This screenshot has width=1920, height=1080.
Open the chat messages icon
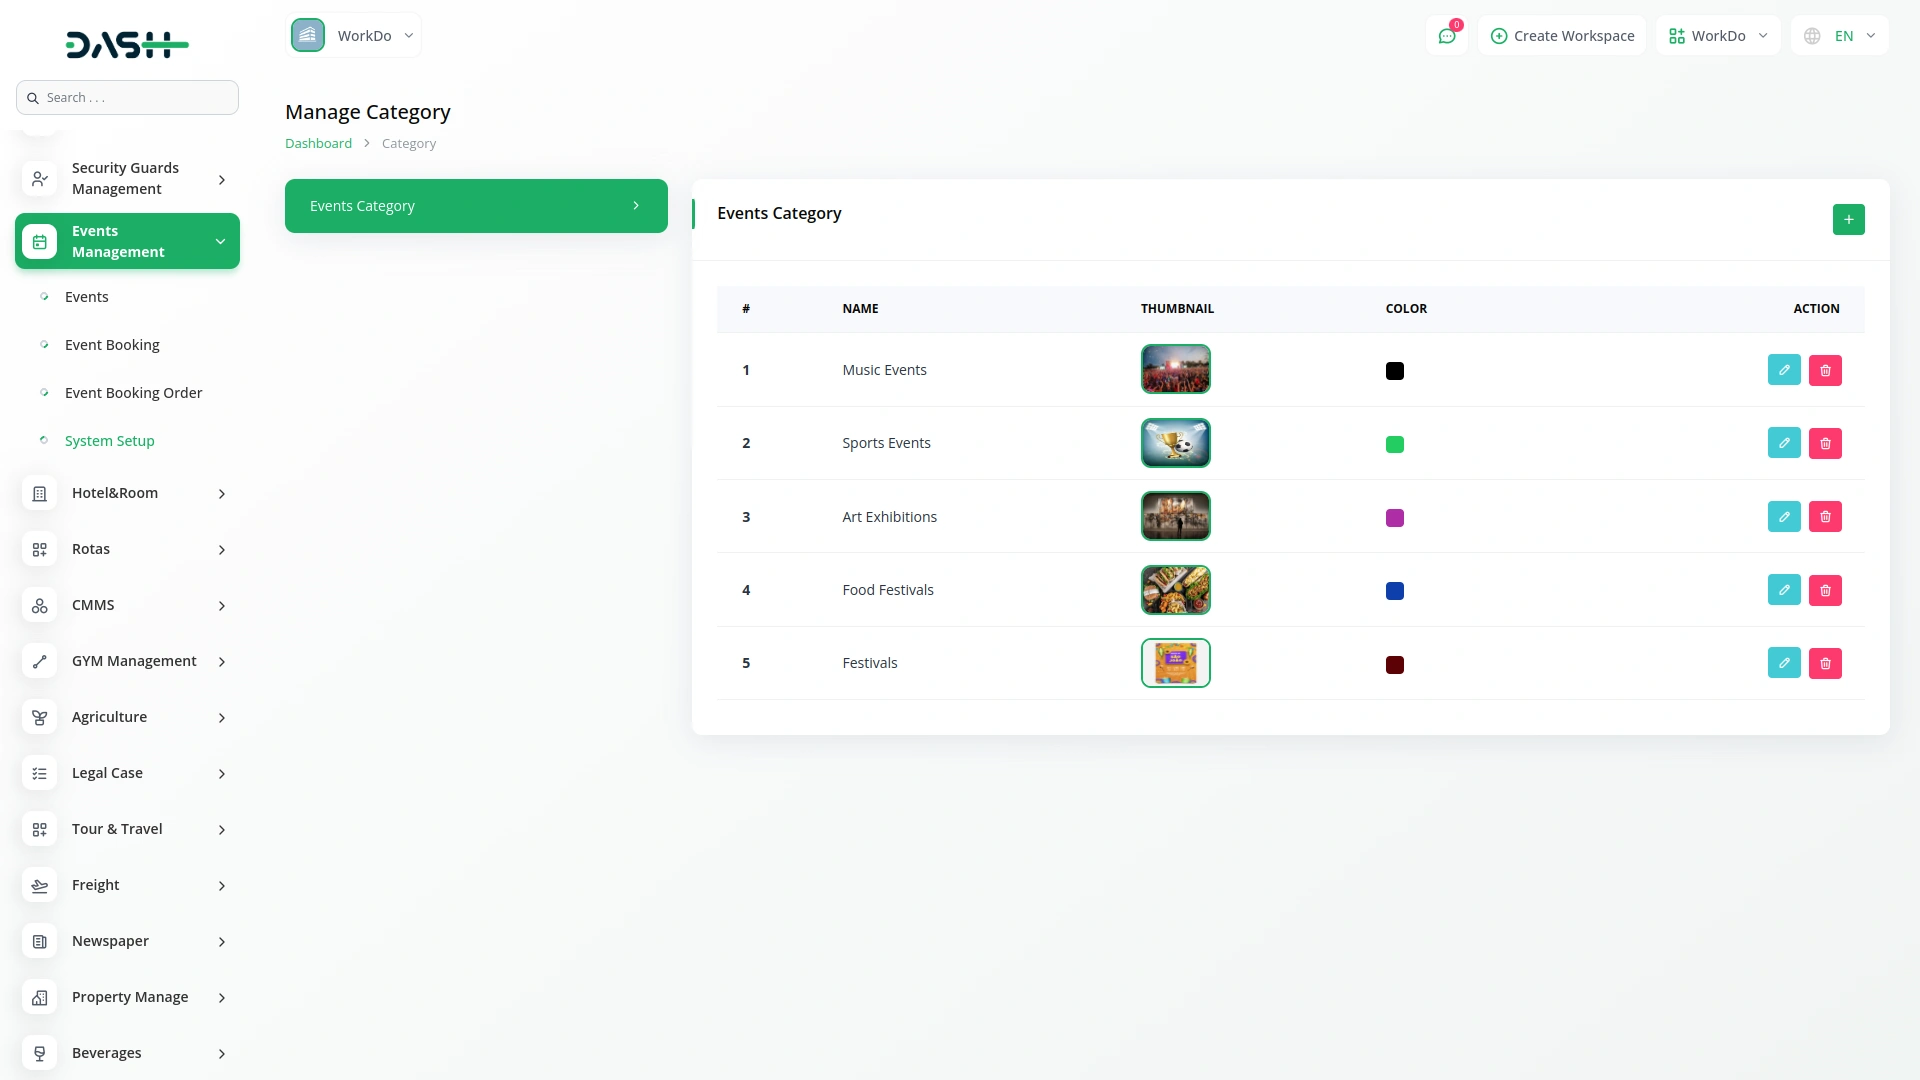1446,36
